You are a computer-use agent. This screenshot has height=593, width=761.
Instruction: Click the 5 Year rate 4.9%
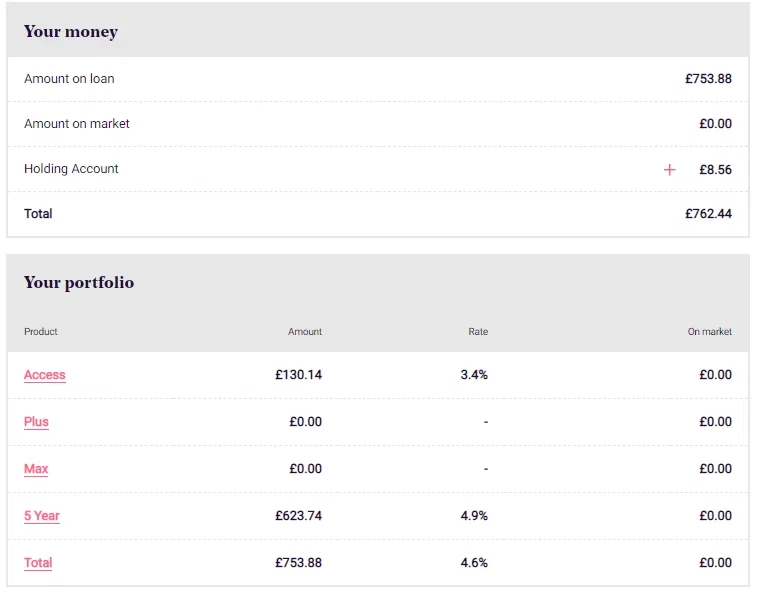point(474,516)
